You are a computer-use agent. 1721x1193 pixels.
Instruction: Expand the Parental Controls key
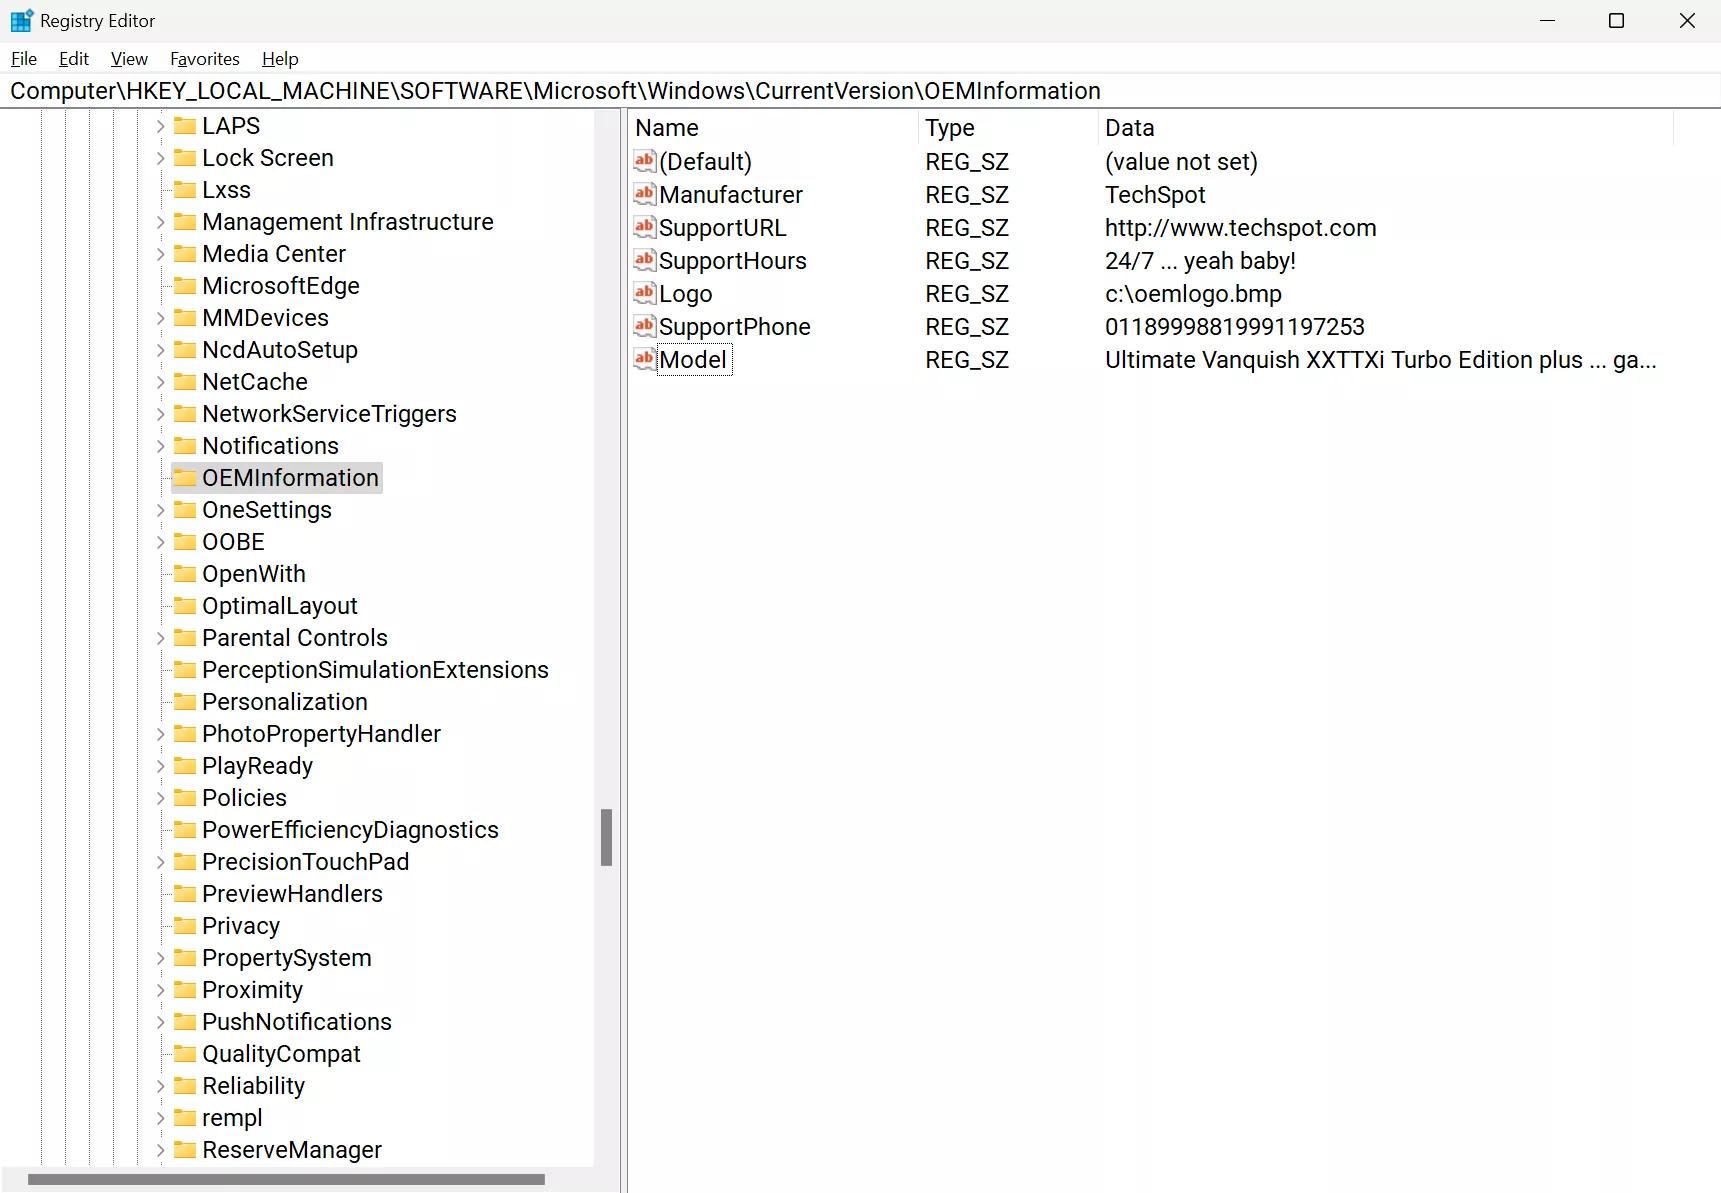coord(160,638)
